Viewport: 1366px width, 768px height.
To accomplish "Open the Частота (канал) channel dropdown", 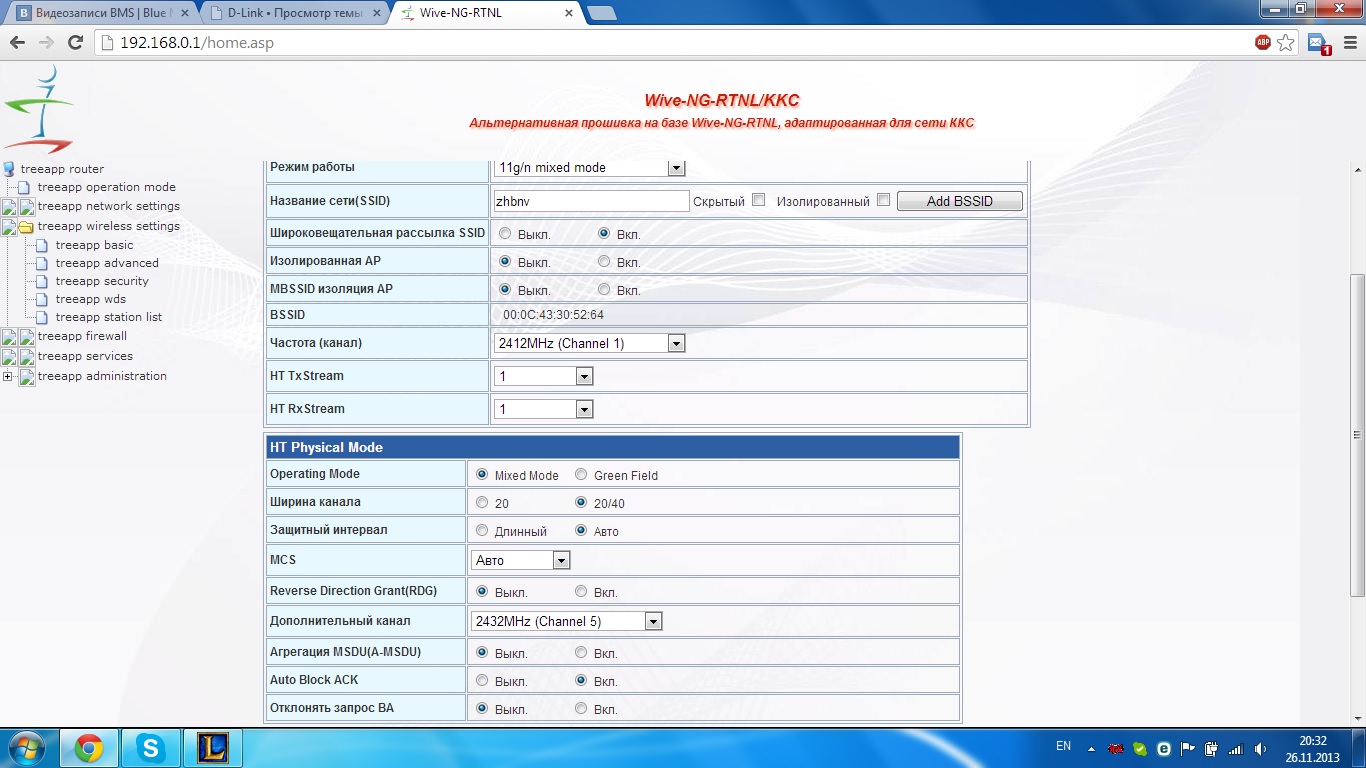I will [589, 343].
